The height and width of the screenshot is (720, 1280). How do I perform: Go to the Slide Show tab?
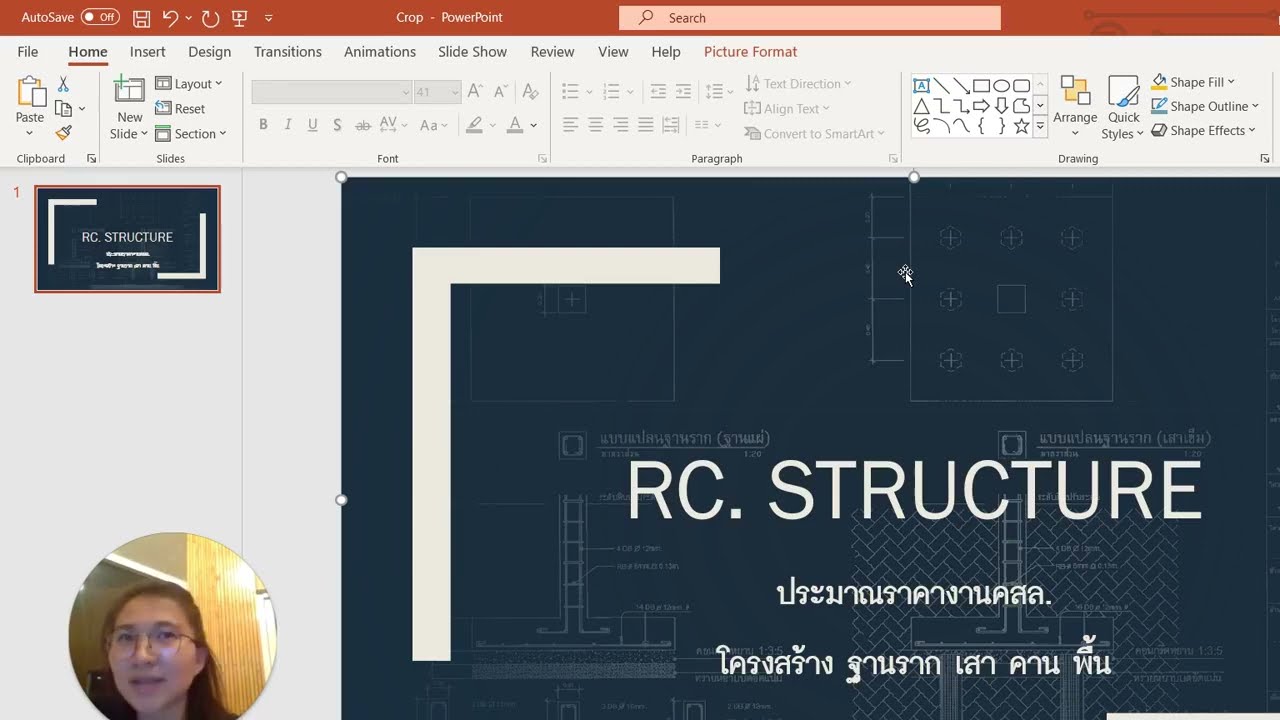point(472,52)
